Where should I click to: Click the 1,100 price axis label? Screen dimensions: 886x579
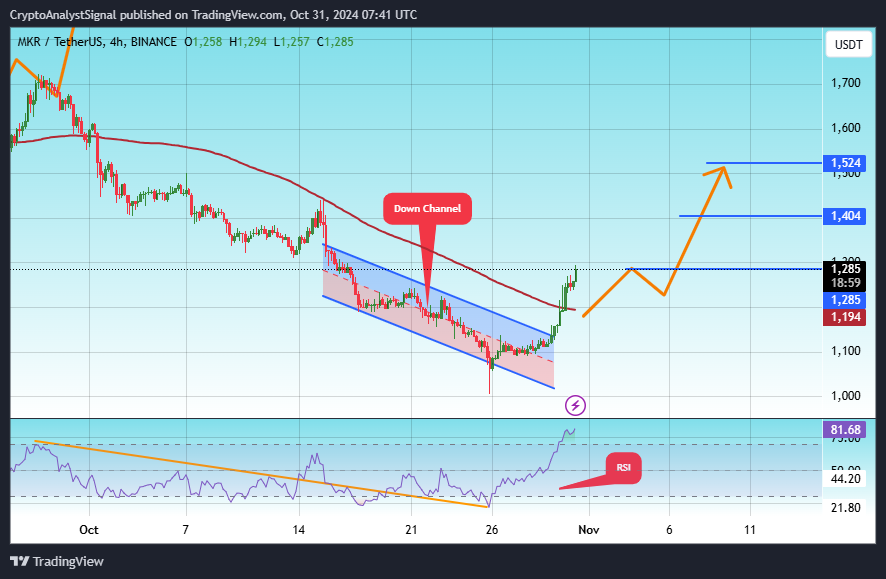click(846, 351)
